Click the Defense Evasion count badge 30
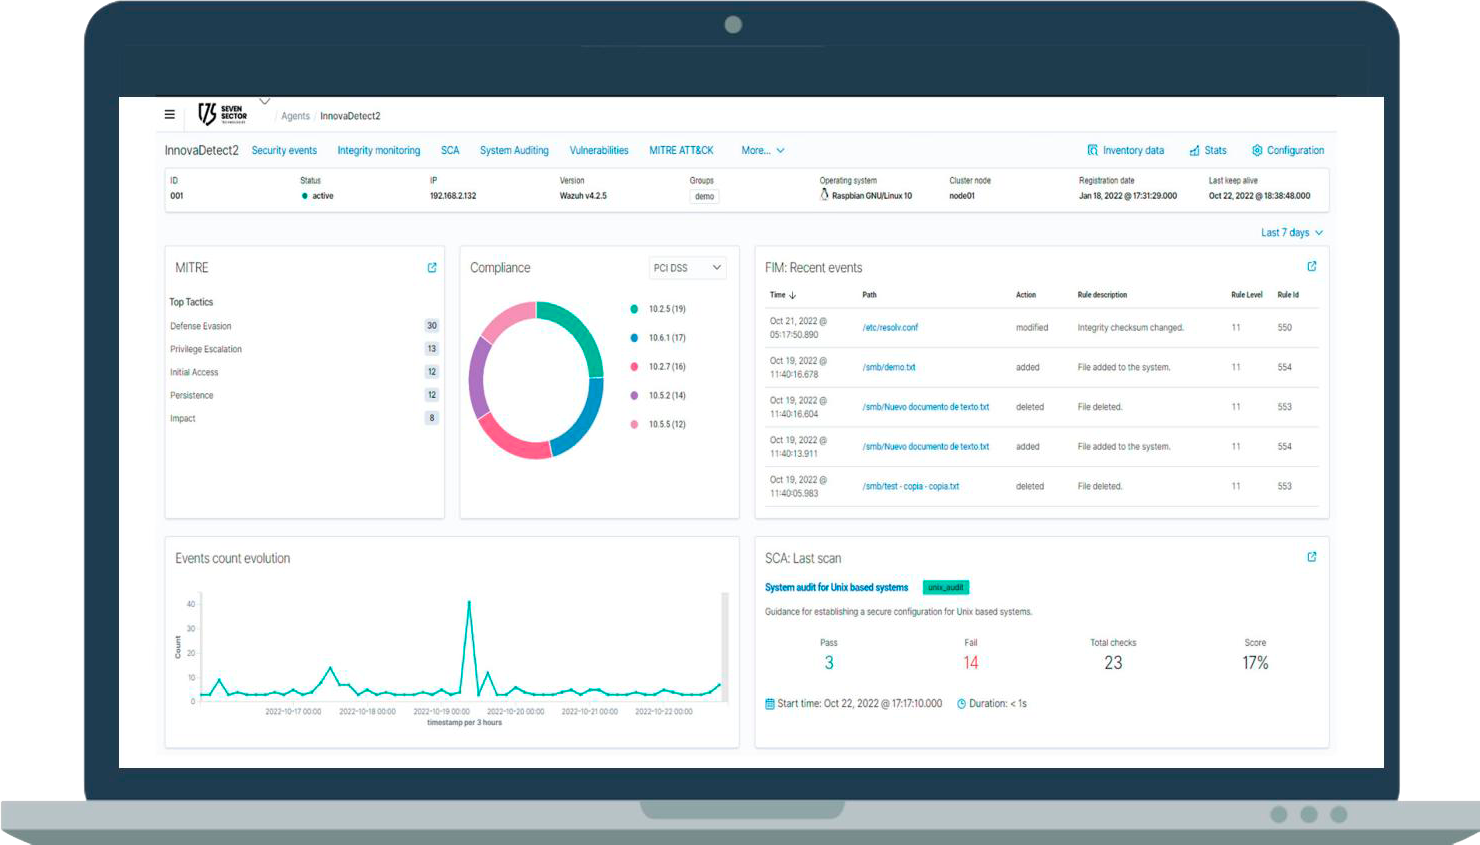 coord(432,325)
